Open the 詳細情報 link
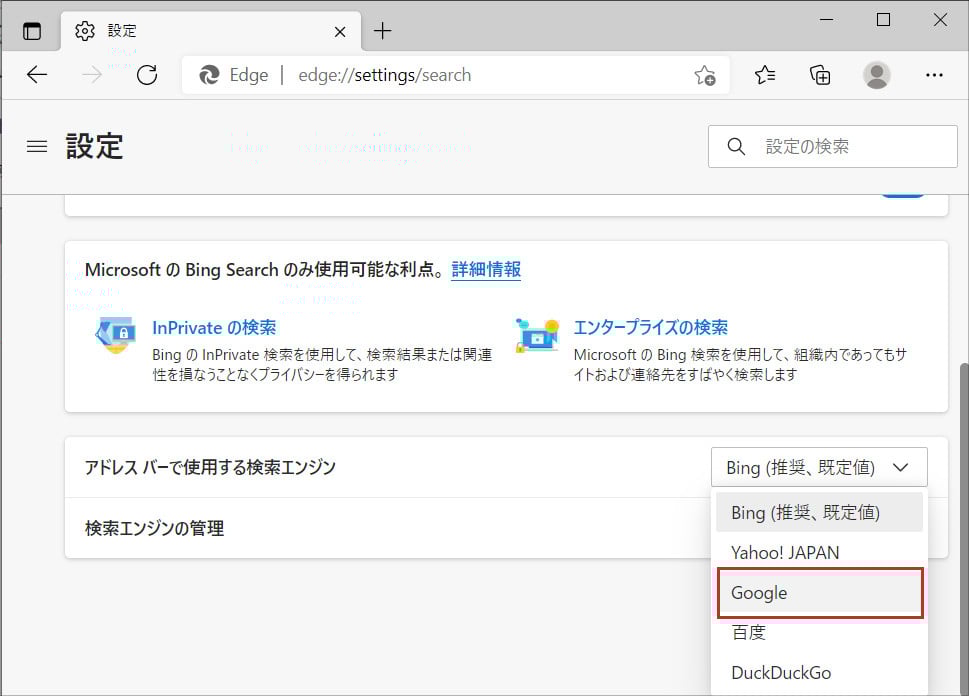The height and width of the screenshot is (696, 969). click(x=486, y=269)
